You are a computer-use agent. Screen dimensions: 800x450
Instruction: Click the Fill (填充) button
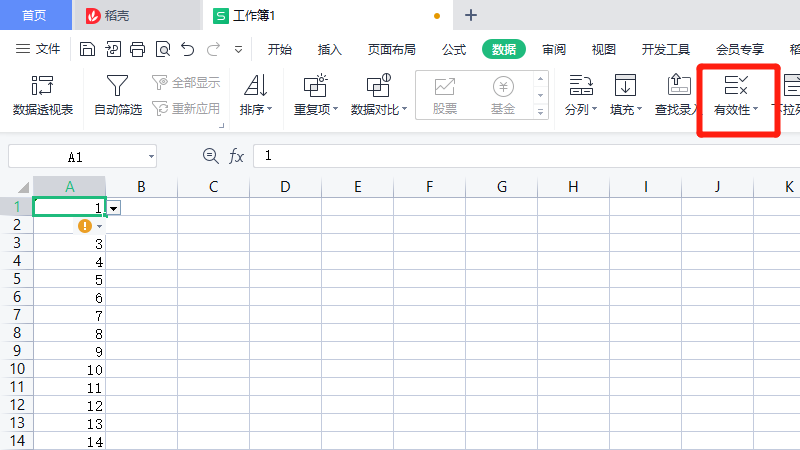(626, 95)
